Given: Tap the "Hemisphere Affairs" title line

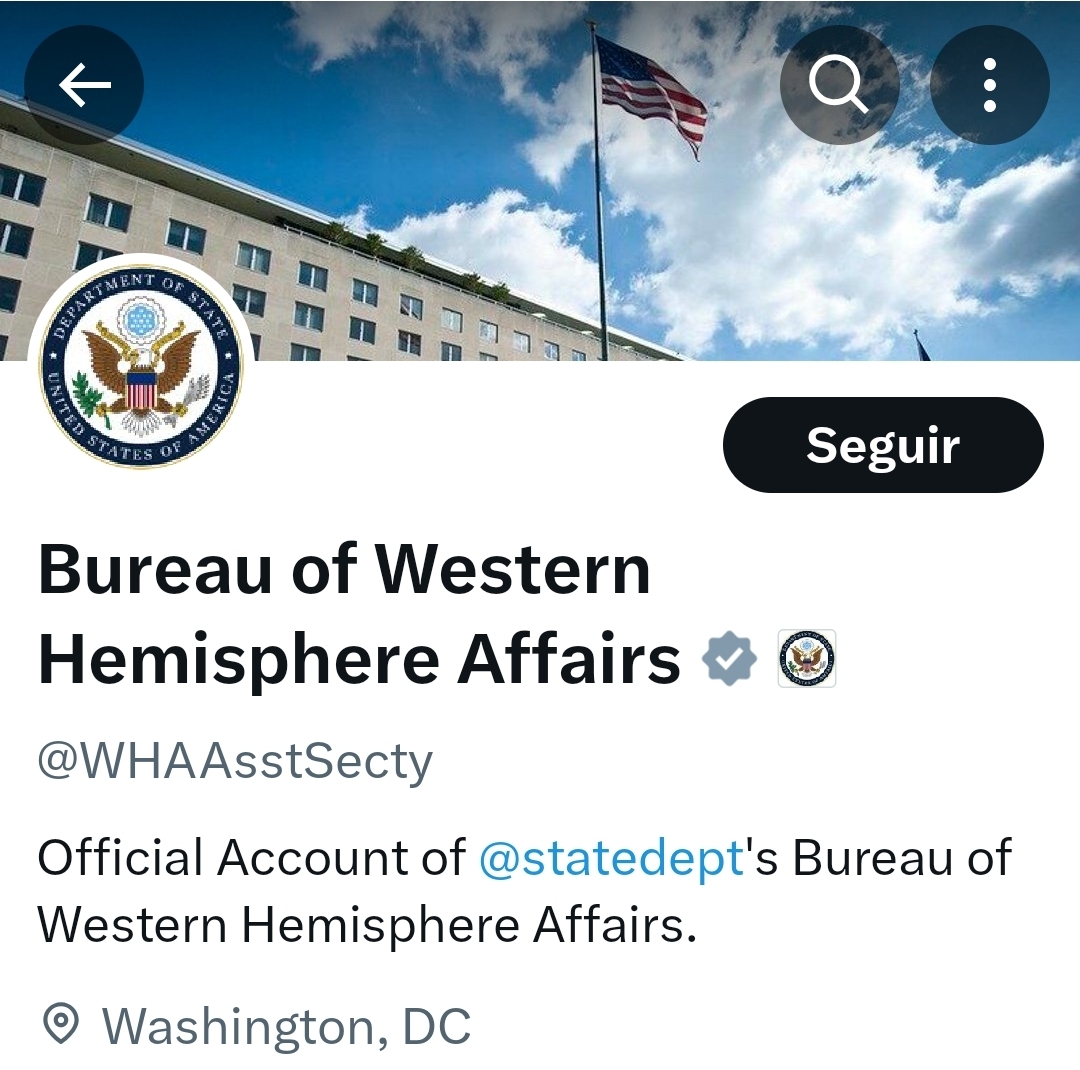Looking at the screenshot, I should click(360, 660).
